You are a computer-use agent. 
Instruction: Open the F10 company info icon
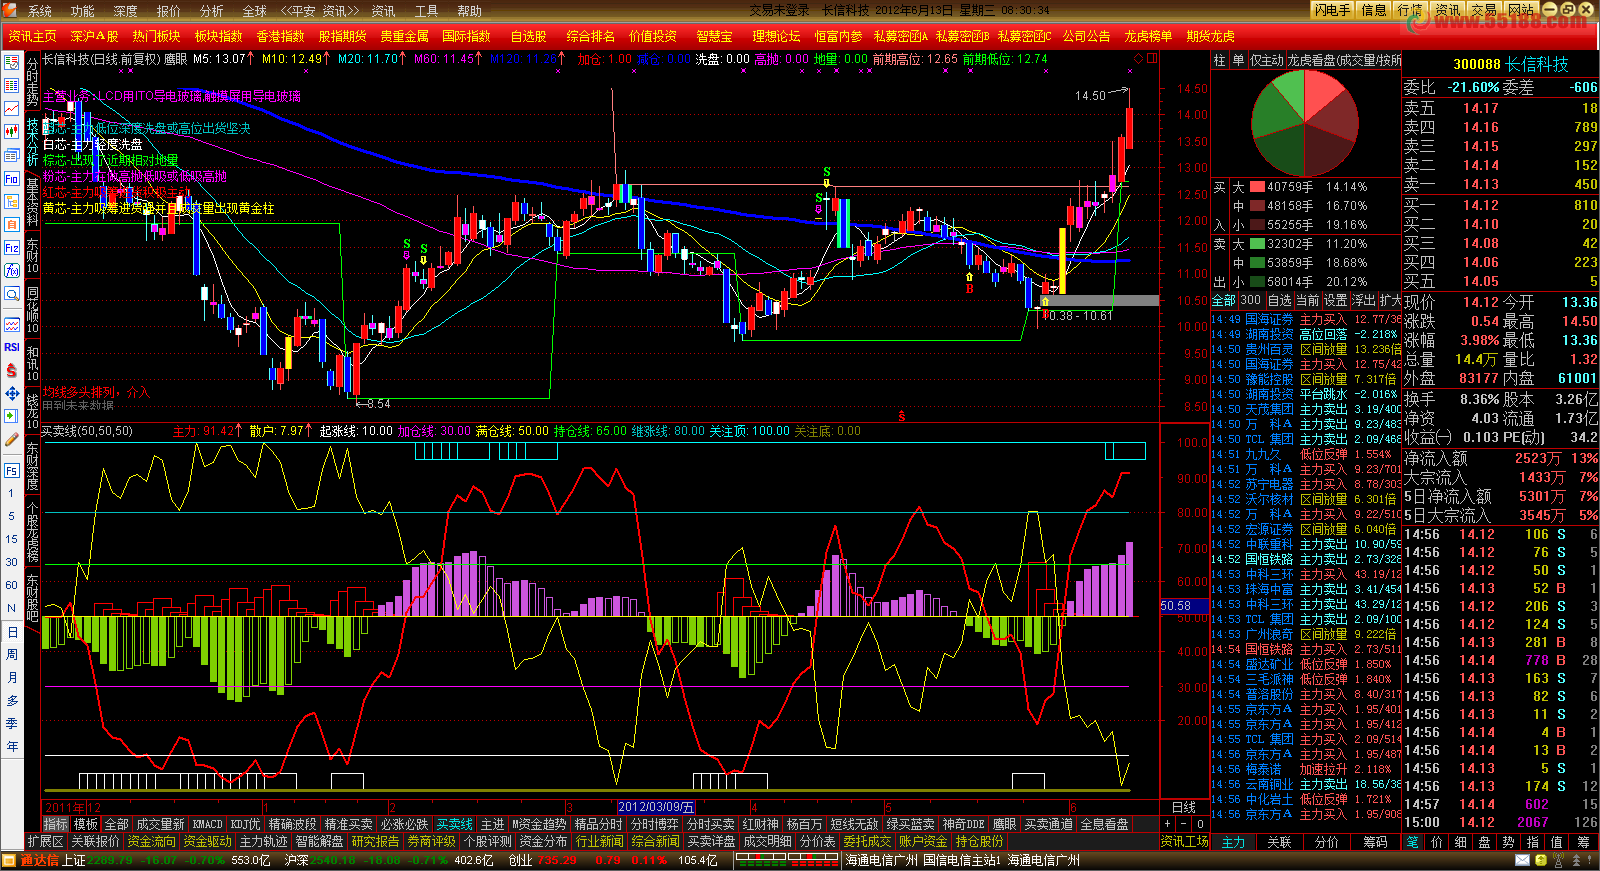coord(12,178)
